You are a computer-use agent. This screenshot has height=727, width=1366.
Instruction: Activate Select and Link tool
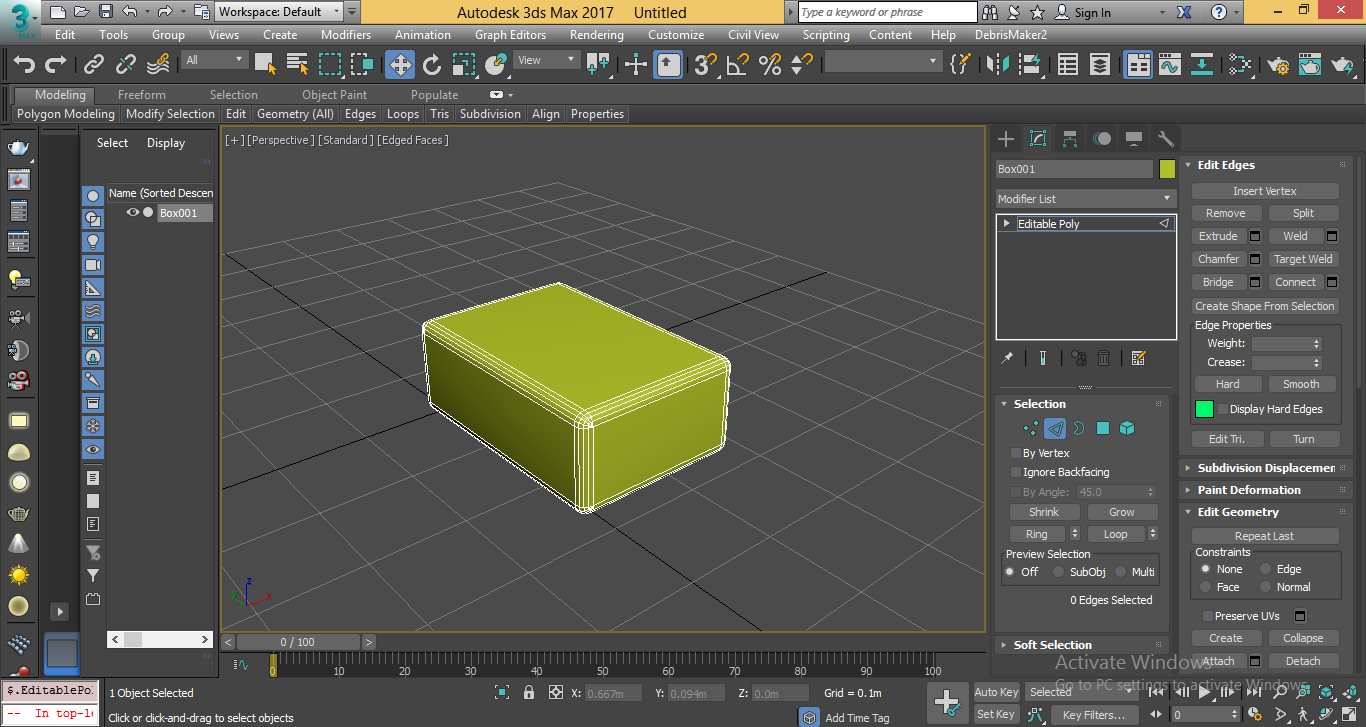click(x=94, y=65)
